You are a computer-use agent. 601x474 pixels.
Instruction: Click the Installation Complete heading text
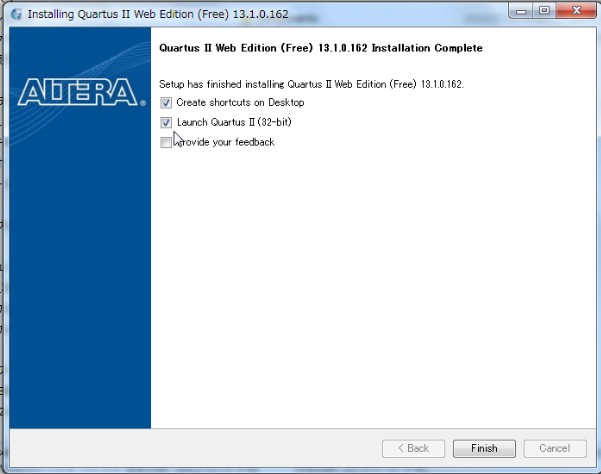[x=321, y=48]
